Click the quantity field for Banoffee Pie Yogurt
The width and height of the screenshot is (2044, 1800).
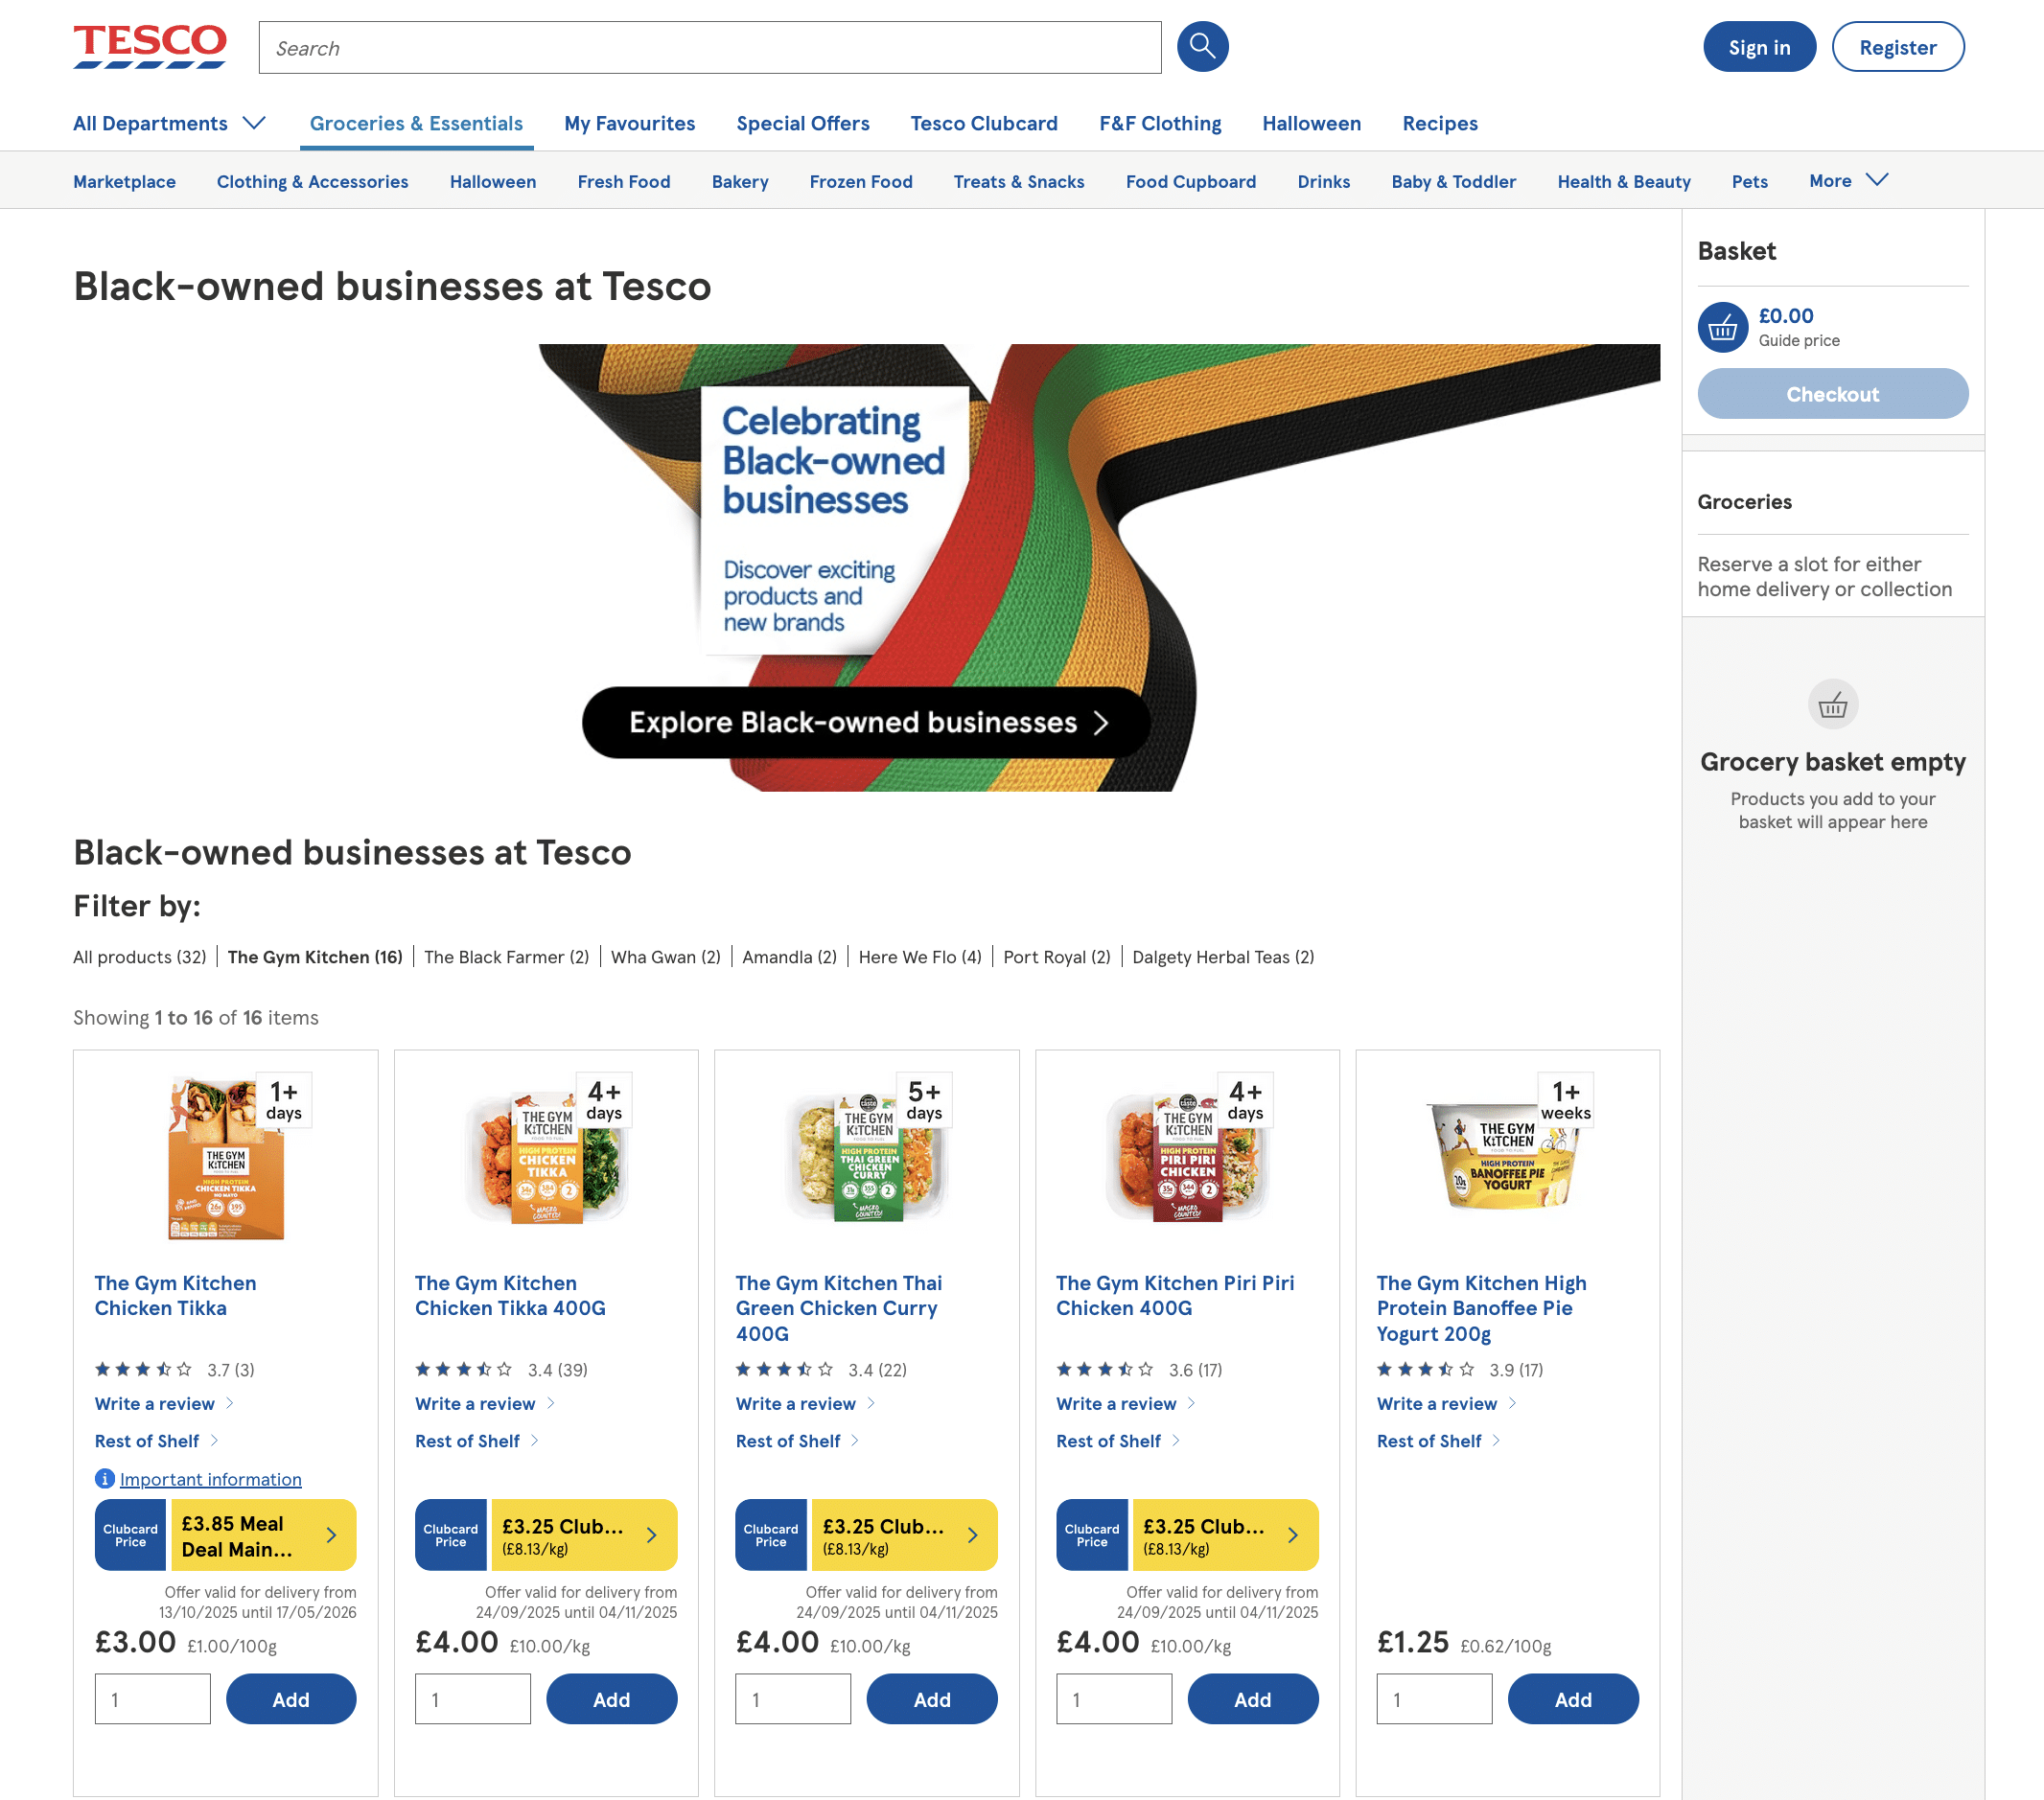(1433, 1699)
